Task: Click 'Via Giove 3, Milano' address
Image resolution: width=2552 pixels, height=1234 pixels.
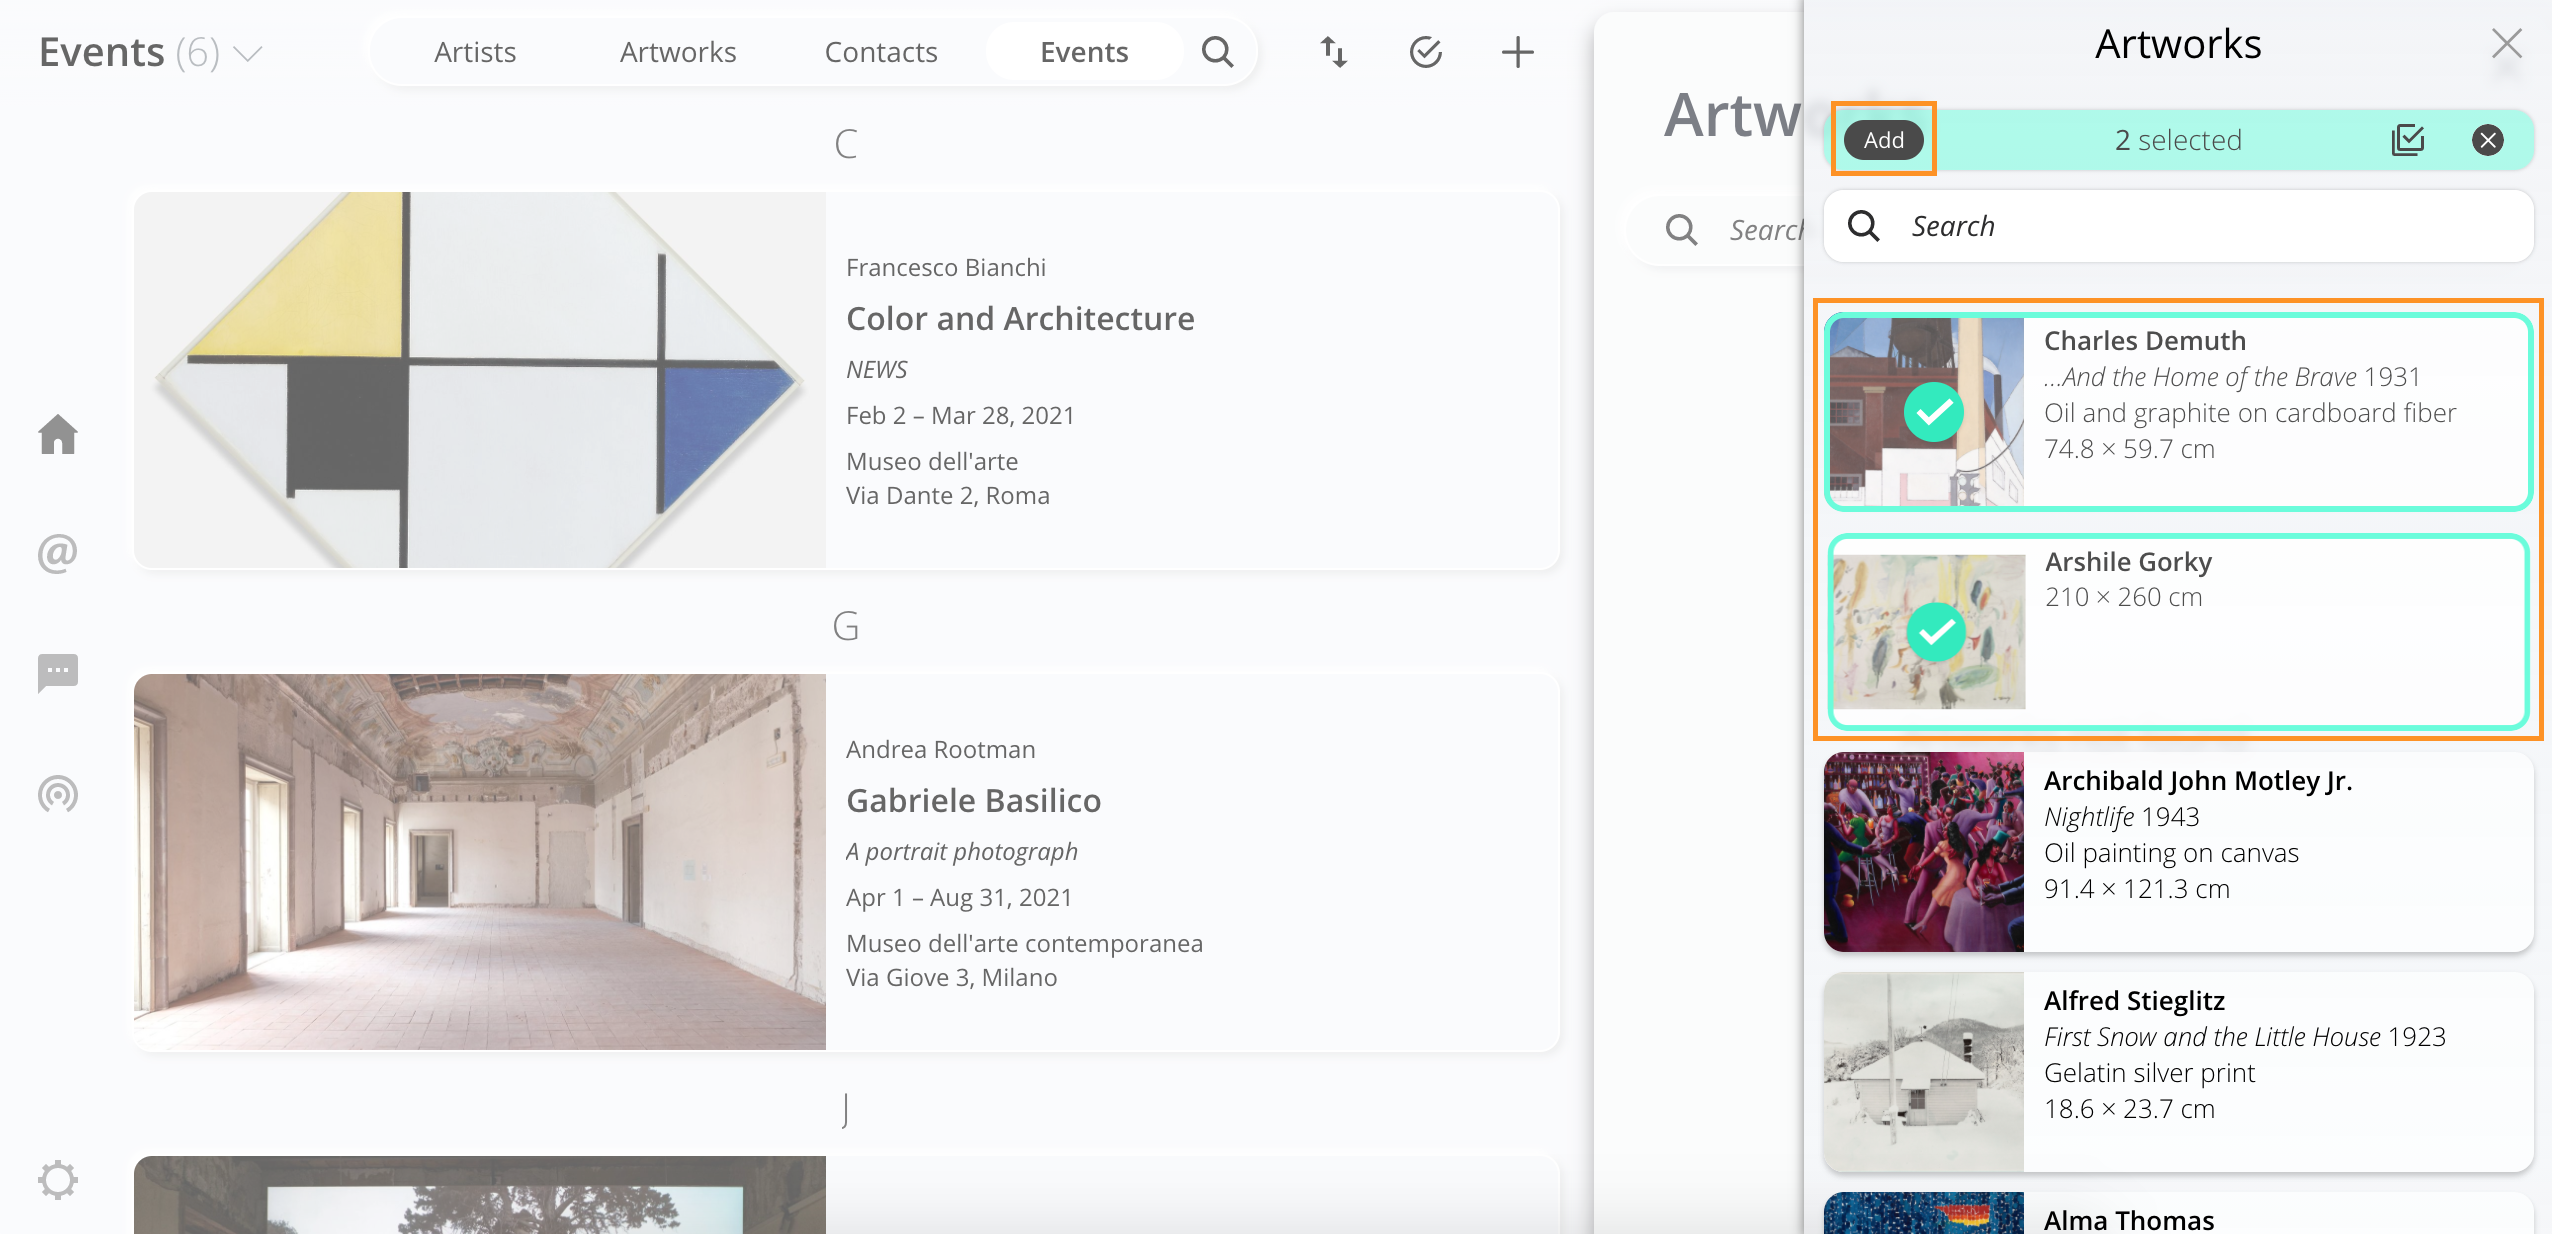Action: point(951,978)
